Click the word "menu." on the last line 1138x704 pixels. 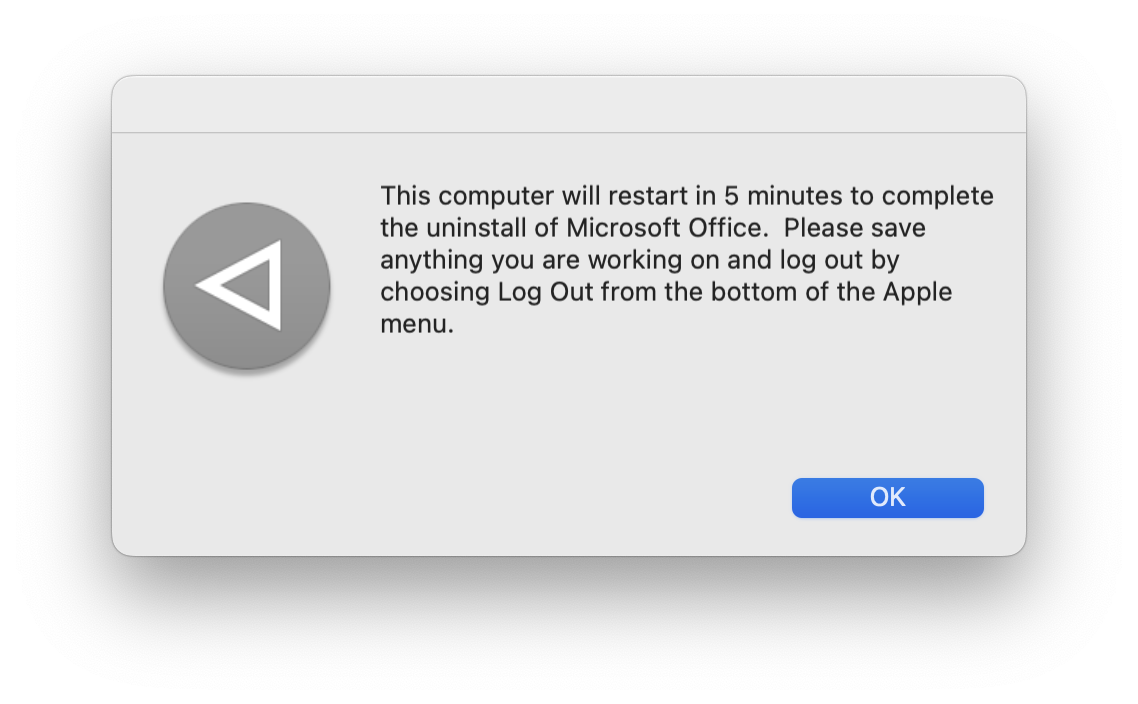417,324
